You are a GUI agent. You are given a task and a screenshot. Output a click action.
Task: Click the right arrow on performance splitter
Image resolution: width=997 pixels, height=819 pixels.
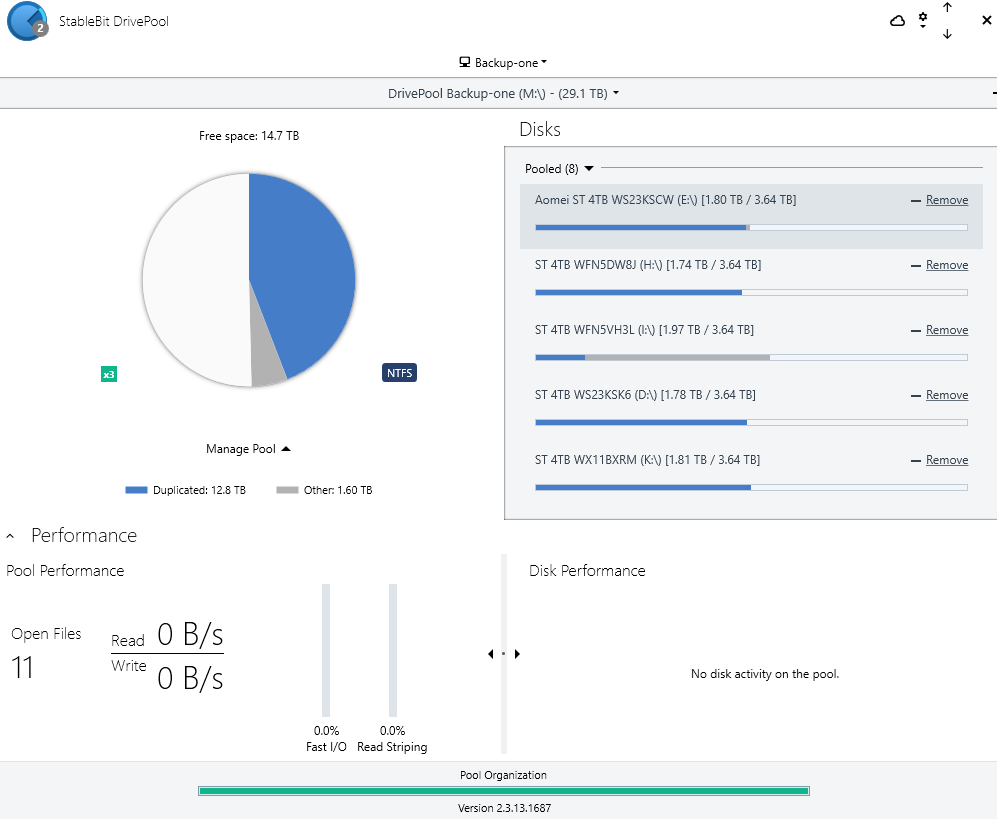[517, 654]
